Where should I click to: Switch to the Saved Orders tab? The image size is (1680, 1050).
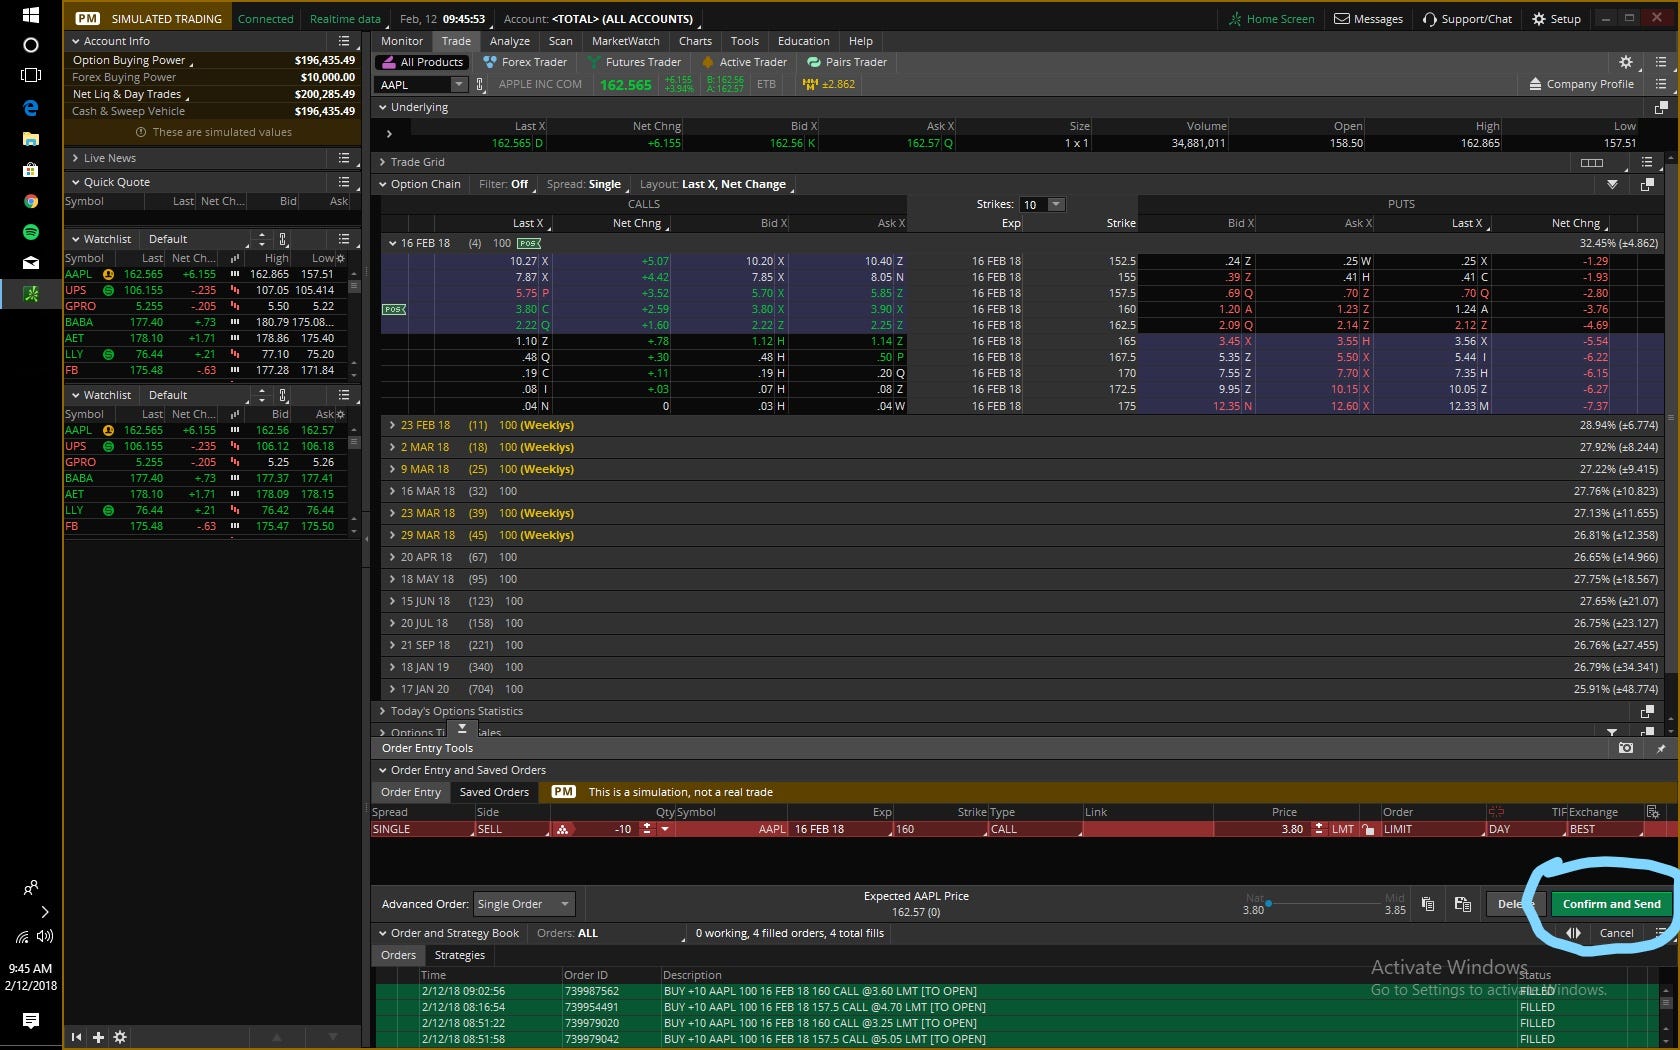coord(494,792)
